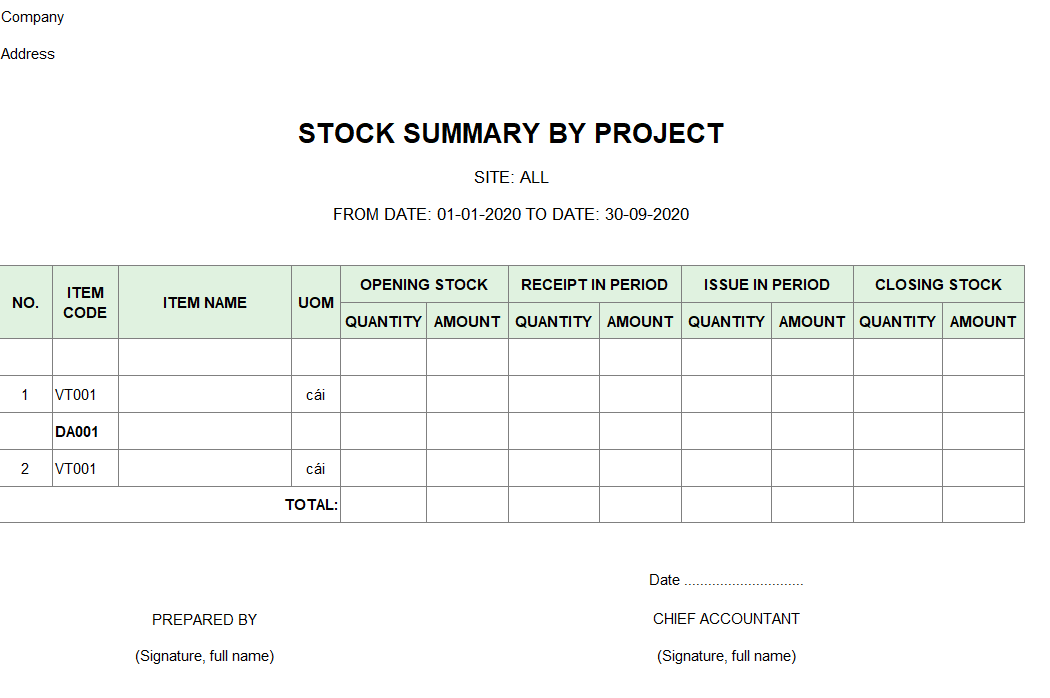This screenshot has width=1050, height=698.
Task: Select the NO. column header
Action: coord(25,302)
